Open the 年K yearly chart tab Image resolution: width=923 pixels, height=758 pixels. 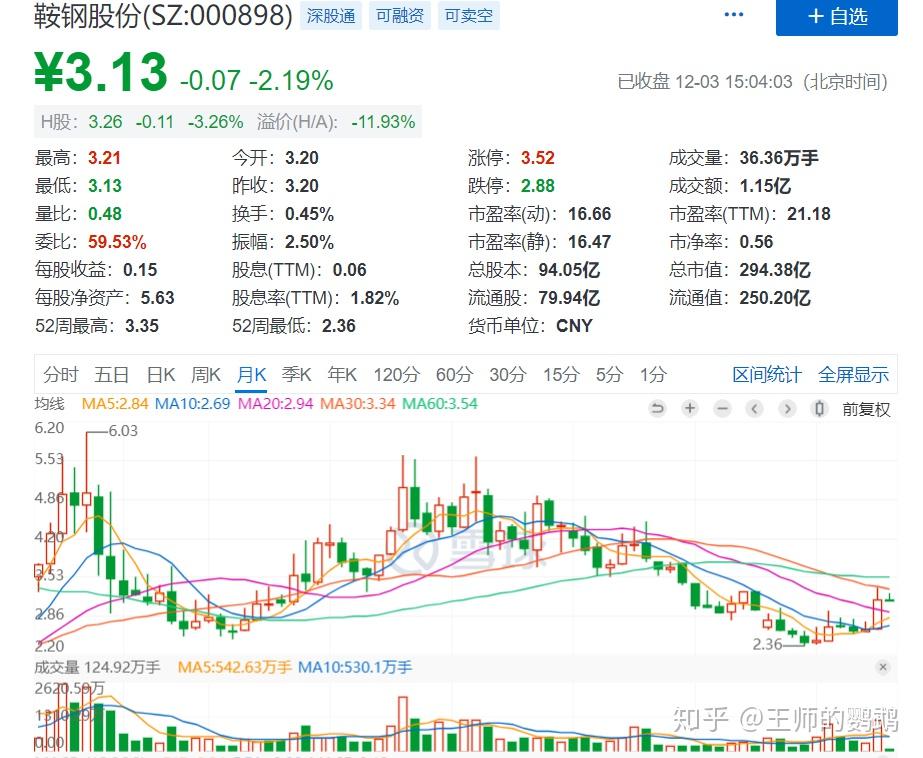[x=342, y=374]
